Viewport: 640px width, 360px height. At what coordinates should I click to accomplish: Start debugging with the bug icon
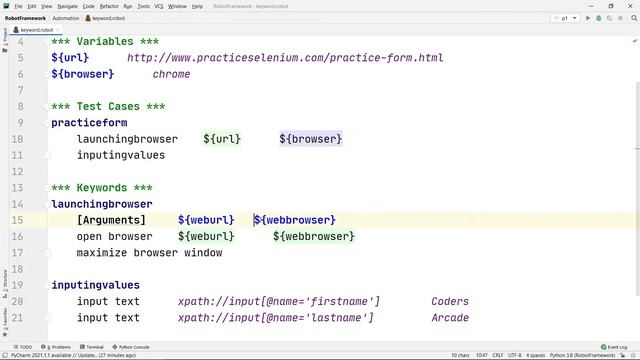click(x=599, y=18)
